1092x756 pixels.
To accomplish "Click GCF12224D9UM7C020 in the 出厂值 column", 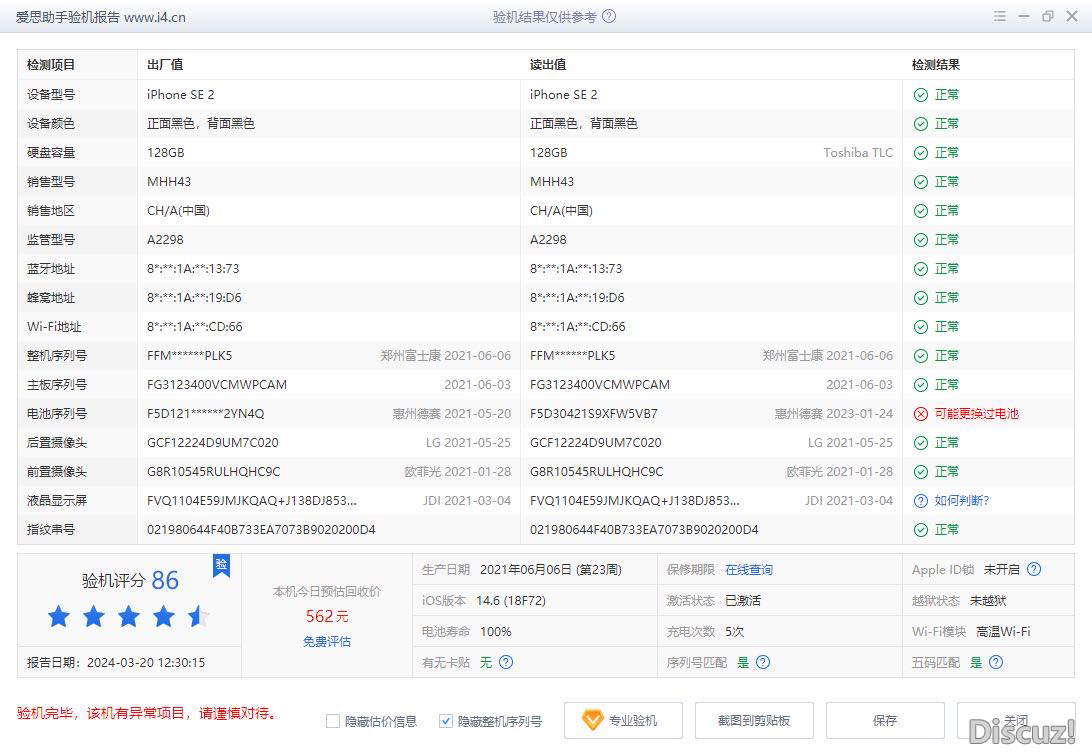I will [212, 443].
